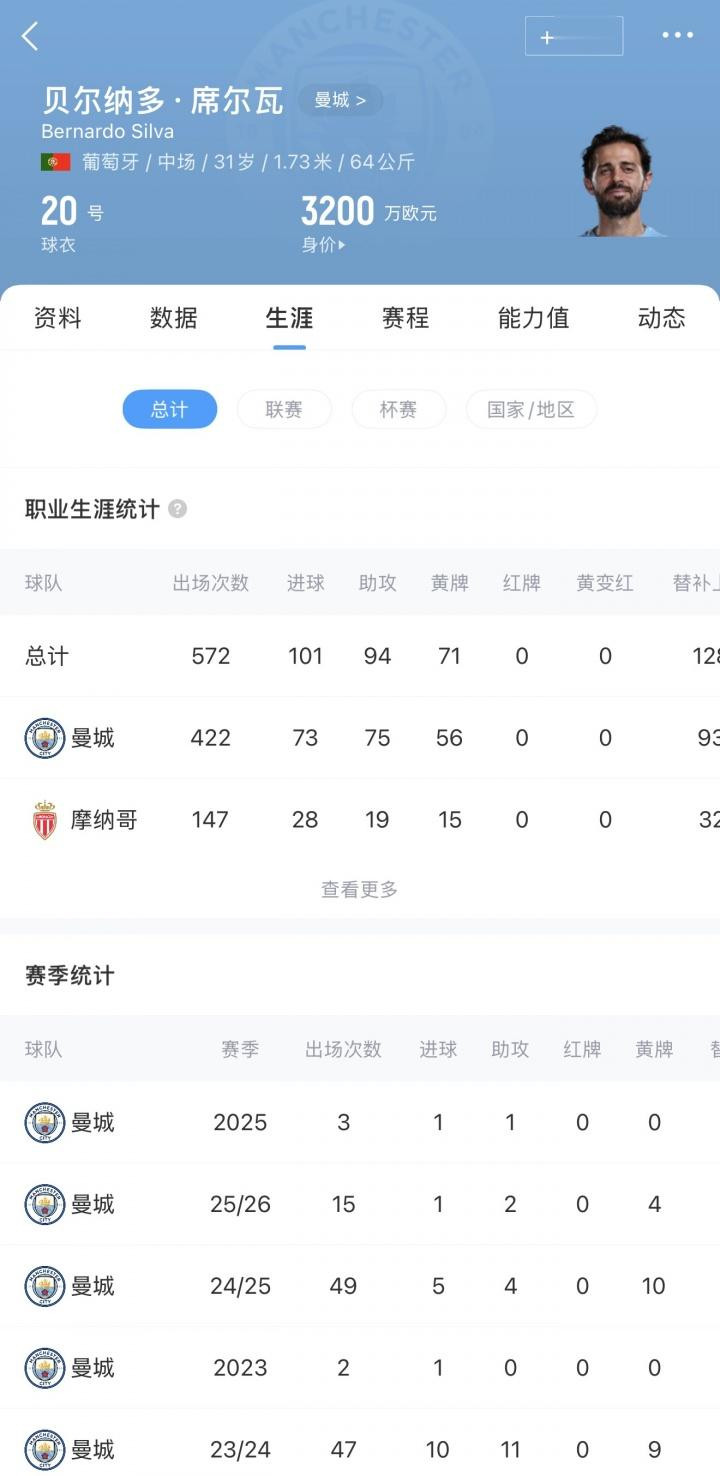The width and height of the screenshot is (720, 1476).
Task: Select the 国家/地区 filter pill
Action: click(x=531, y=409)
